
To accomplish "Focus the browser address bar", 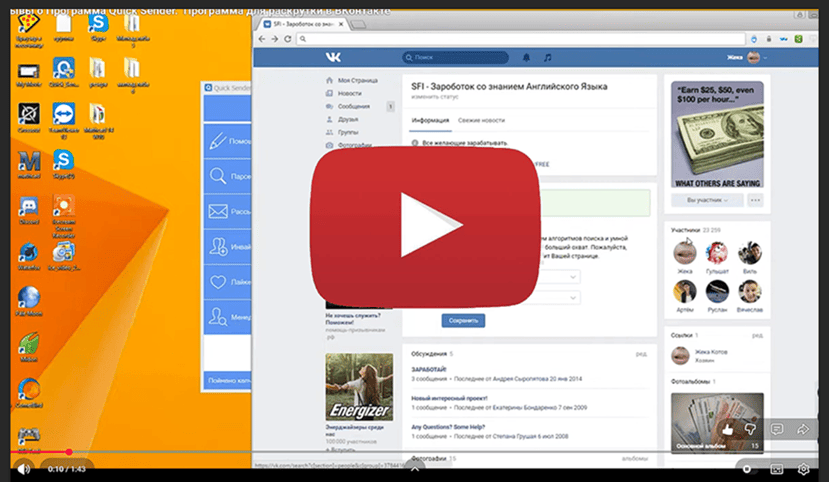I will point(521,39).
